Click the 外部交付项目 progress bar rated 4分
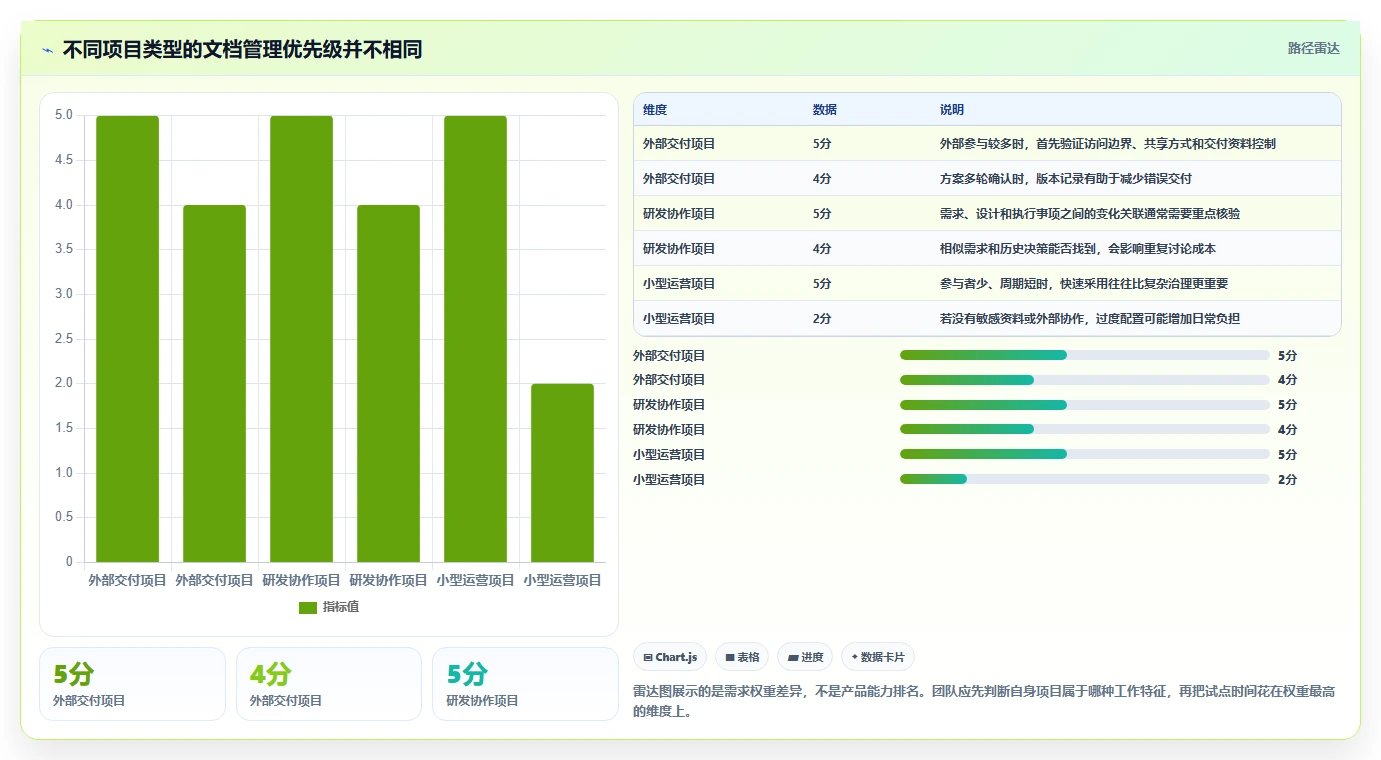 click(1084, 380)
